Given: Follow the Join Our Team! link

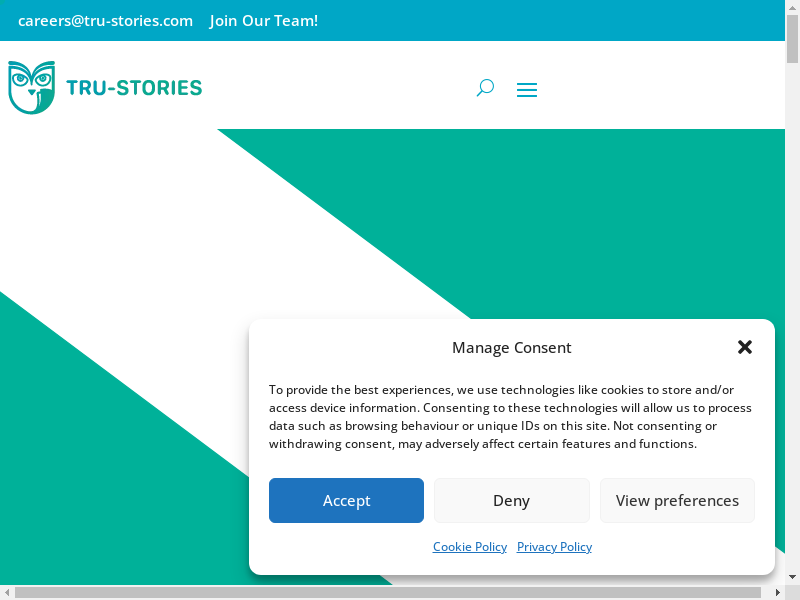Looking at the screenshot, I should pos(264,20).
